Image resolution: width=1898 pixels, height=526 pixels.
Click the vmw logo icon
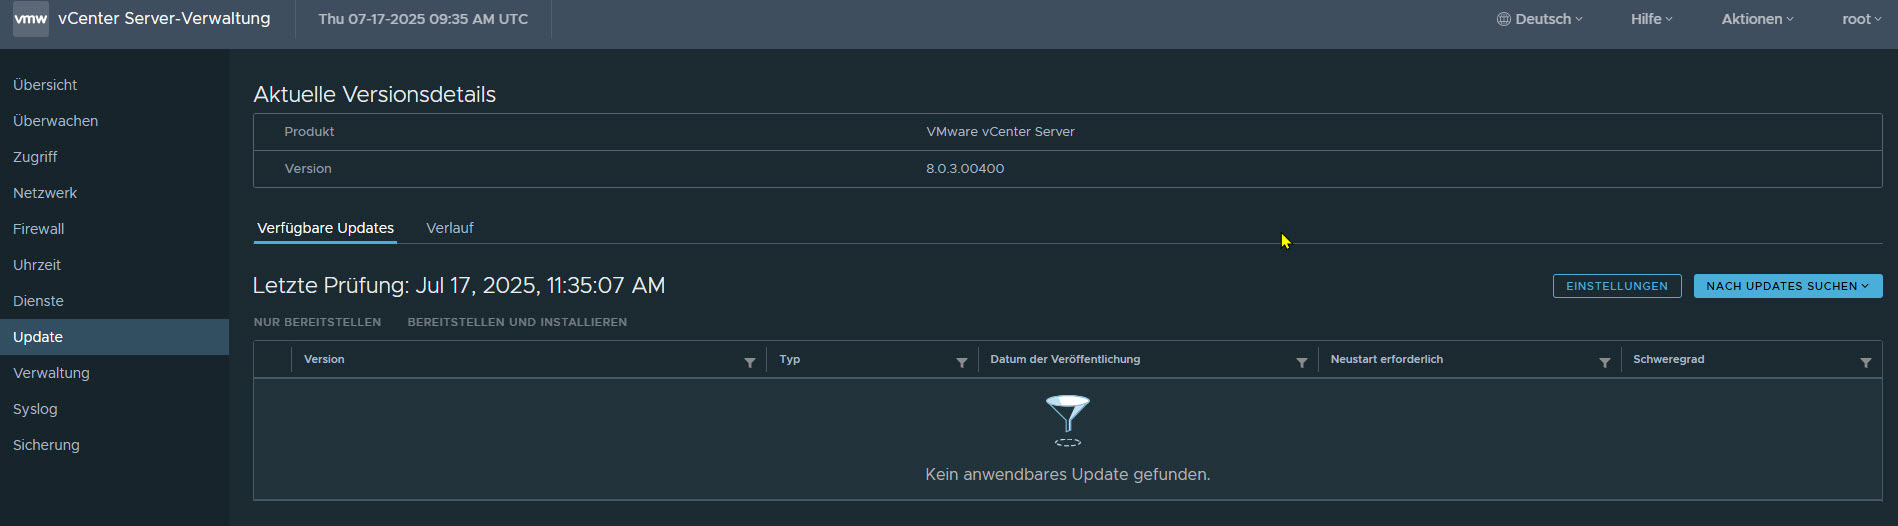[30, 19]
